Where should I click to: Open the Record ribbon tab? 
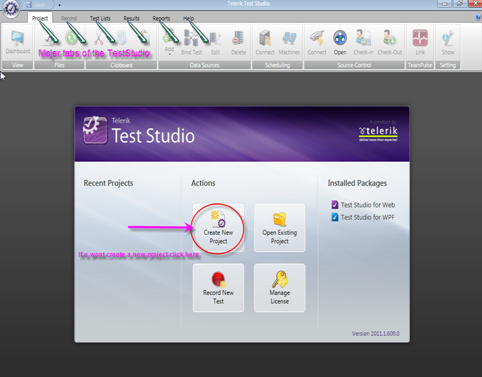[69, 18]
